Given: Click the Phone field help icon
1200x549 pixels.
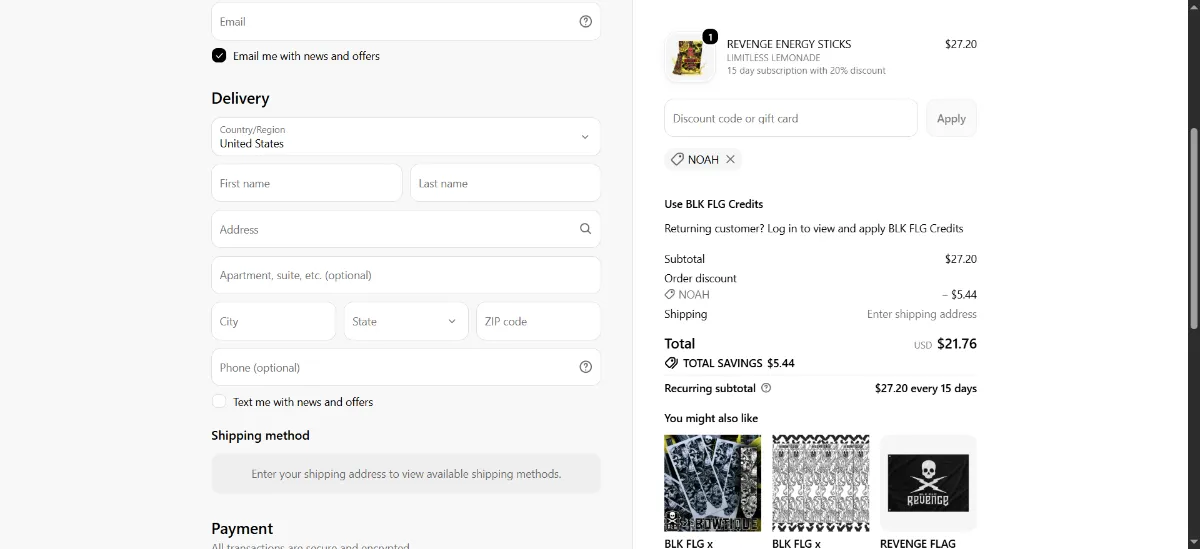Looking at the screenshot, I should [x=586, y=367].
